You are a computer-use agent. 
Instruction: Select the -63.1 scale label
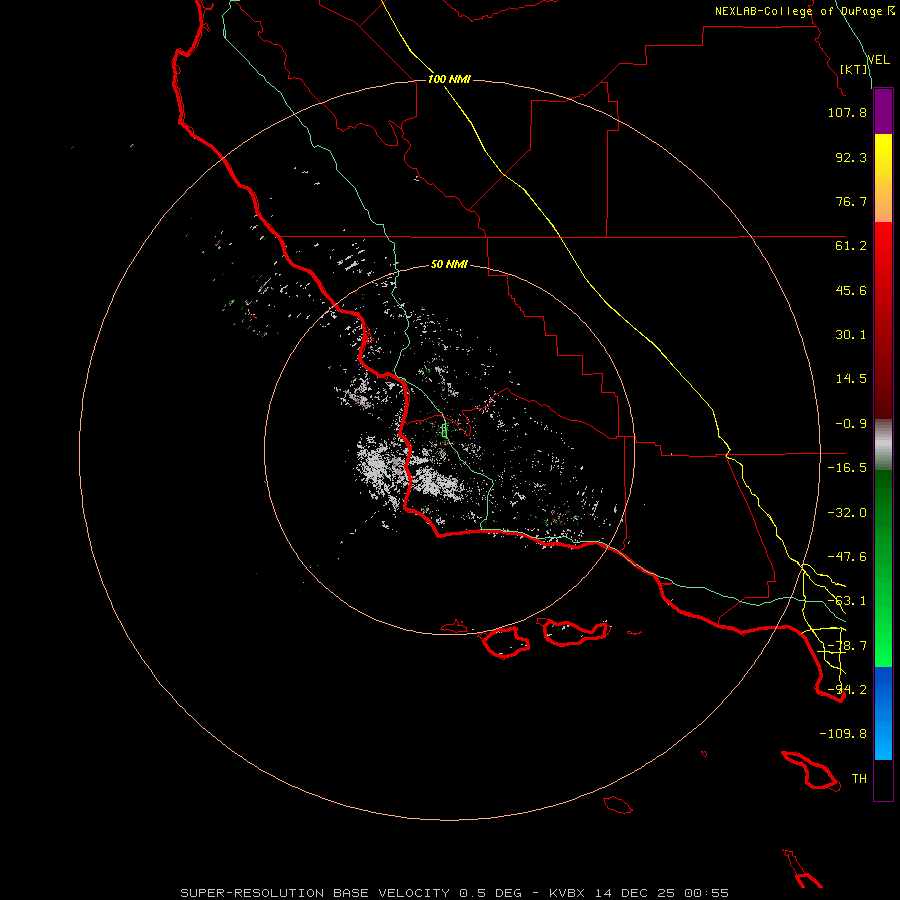point(847,601)
